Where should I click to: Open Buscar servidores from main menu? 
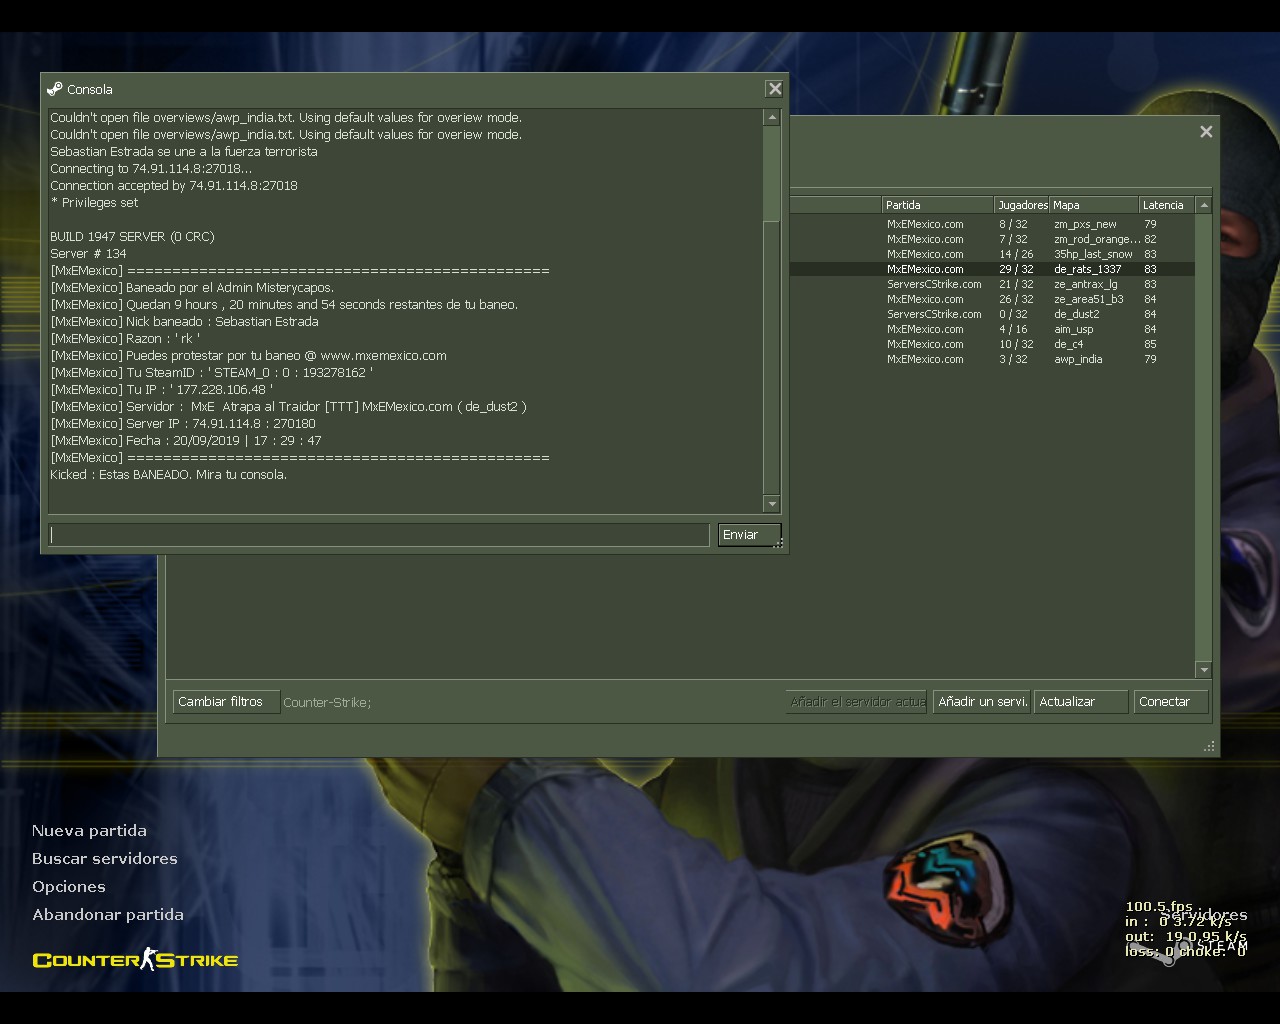click(105, 859)
